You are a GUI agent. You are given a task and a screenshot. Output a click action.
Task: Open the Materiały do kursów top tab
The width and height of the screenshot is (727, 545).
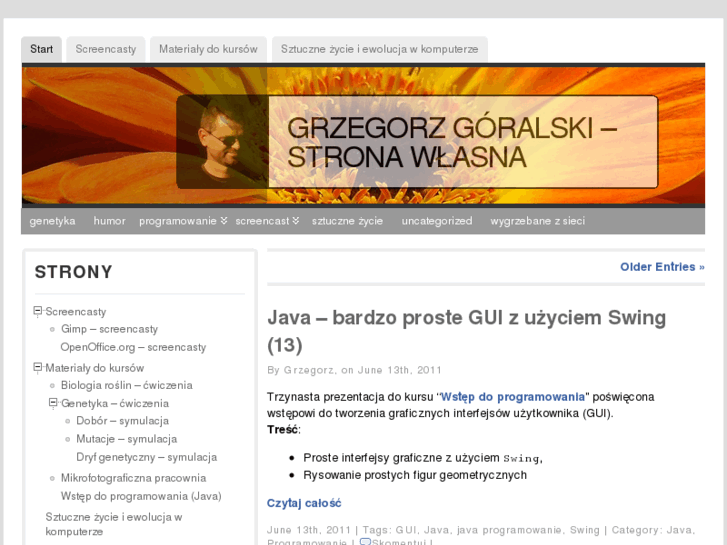click(208, 49)
